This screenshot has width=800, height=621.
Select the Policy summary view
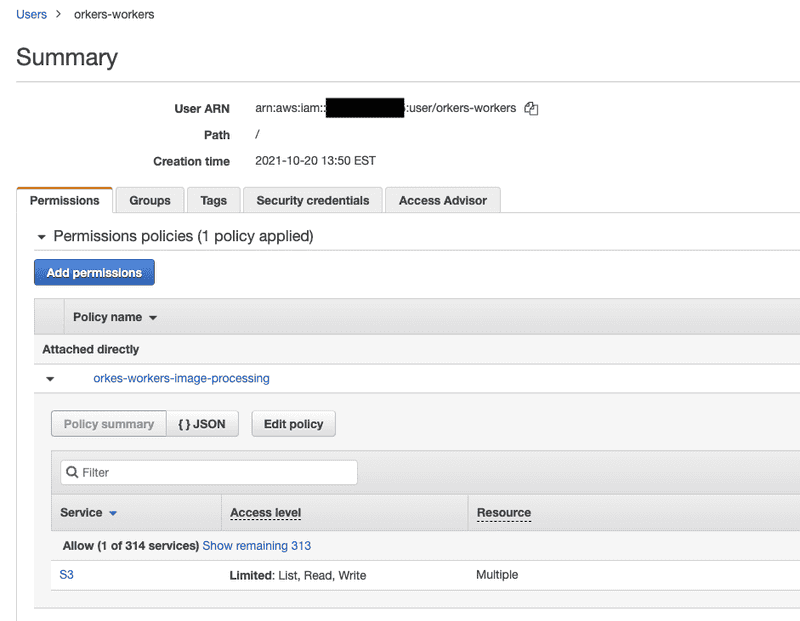(x=109, y=424)
